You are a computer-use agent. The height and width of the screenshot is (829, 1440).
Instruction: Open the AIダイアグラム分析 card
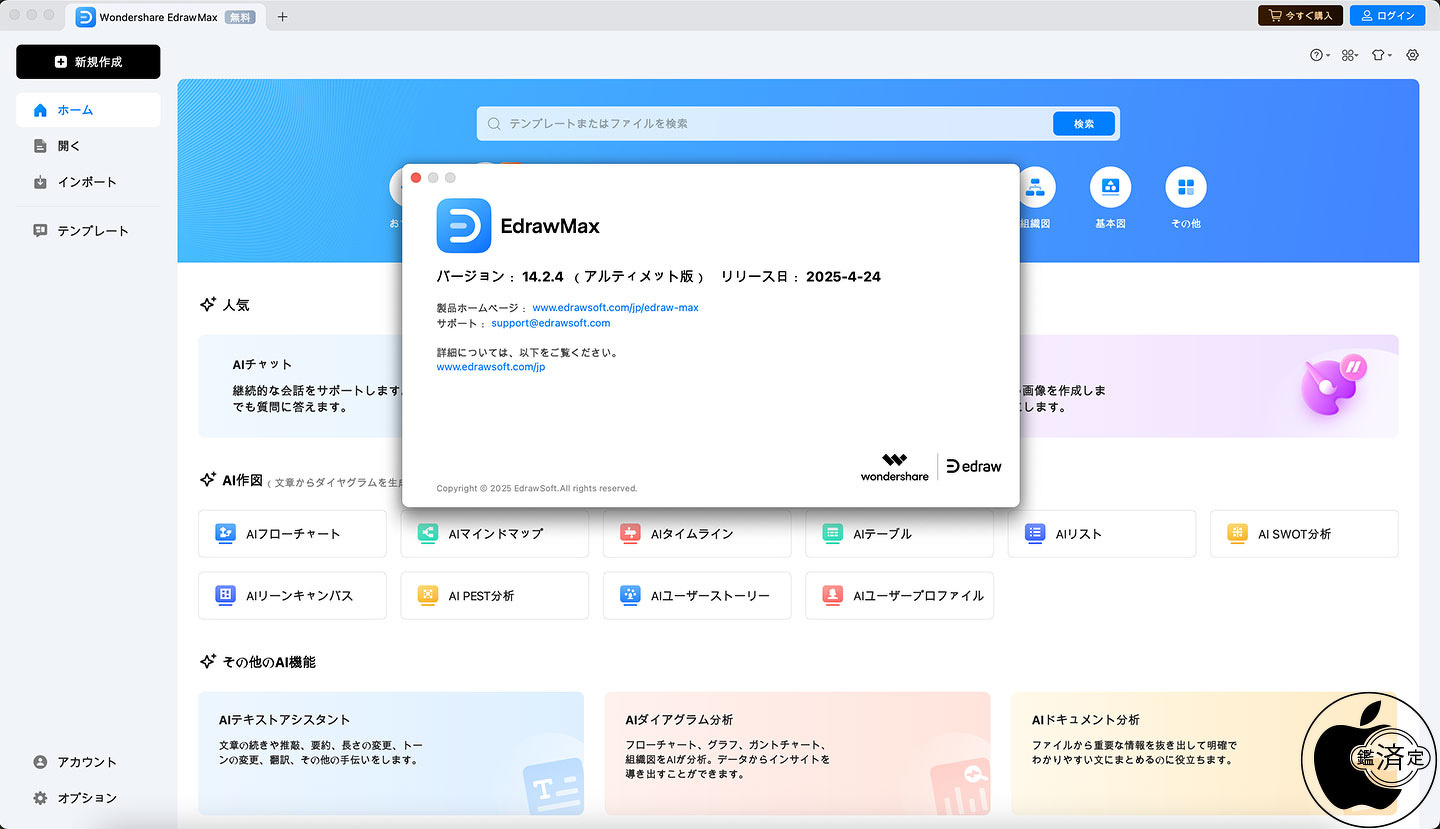click(x=797, y=753)
